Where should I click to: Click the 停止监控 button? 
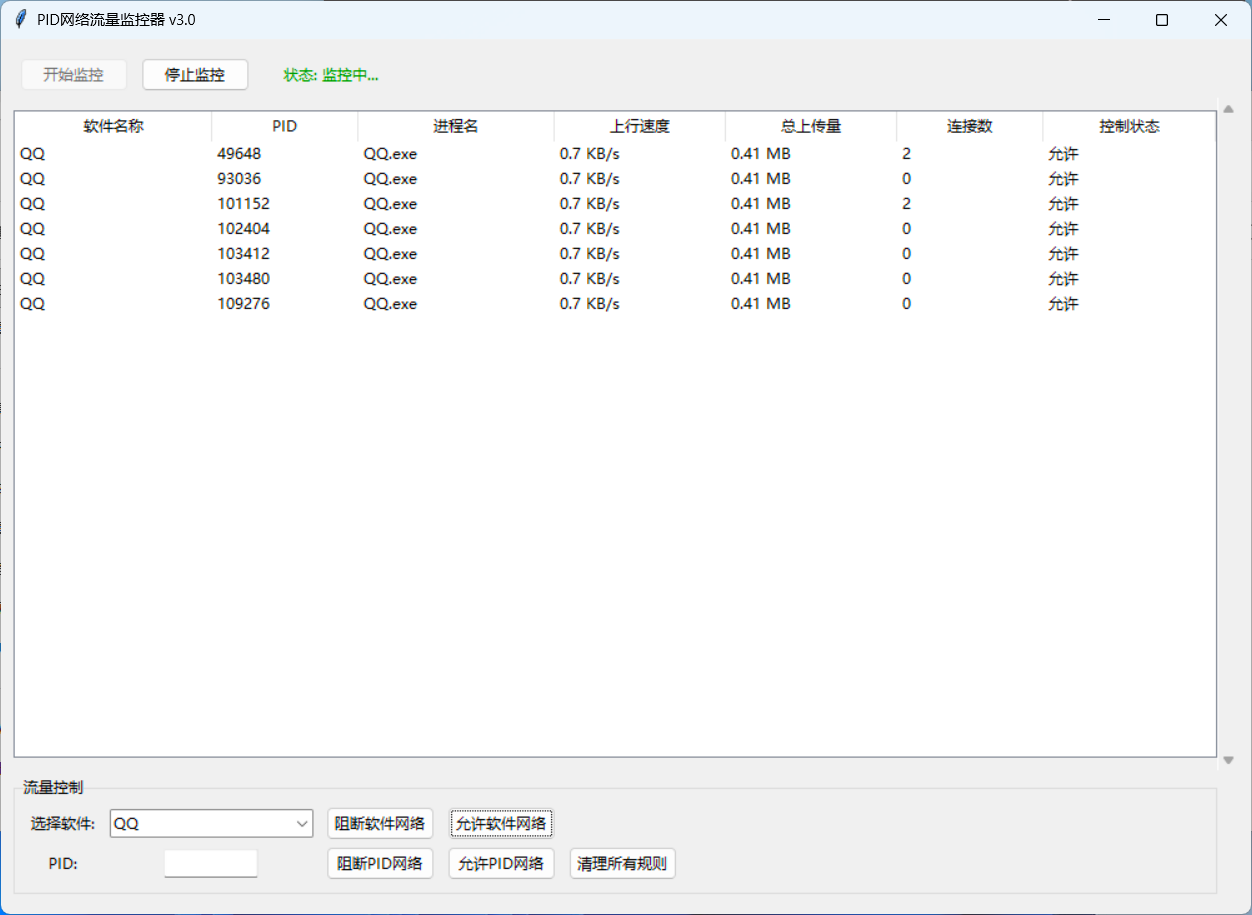coord(195,75)
